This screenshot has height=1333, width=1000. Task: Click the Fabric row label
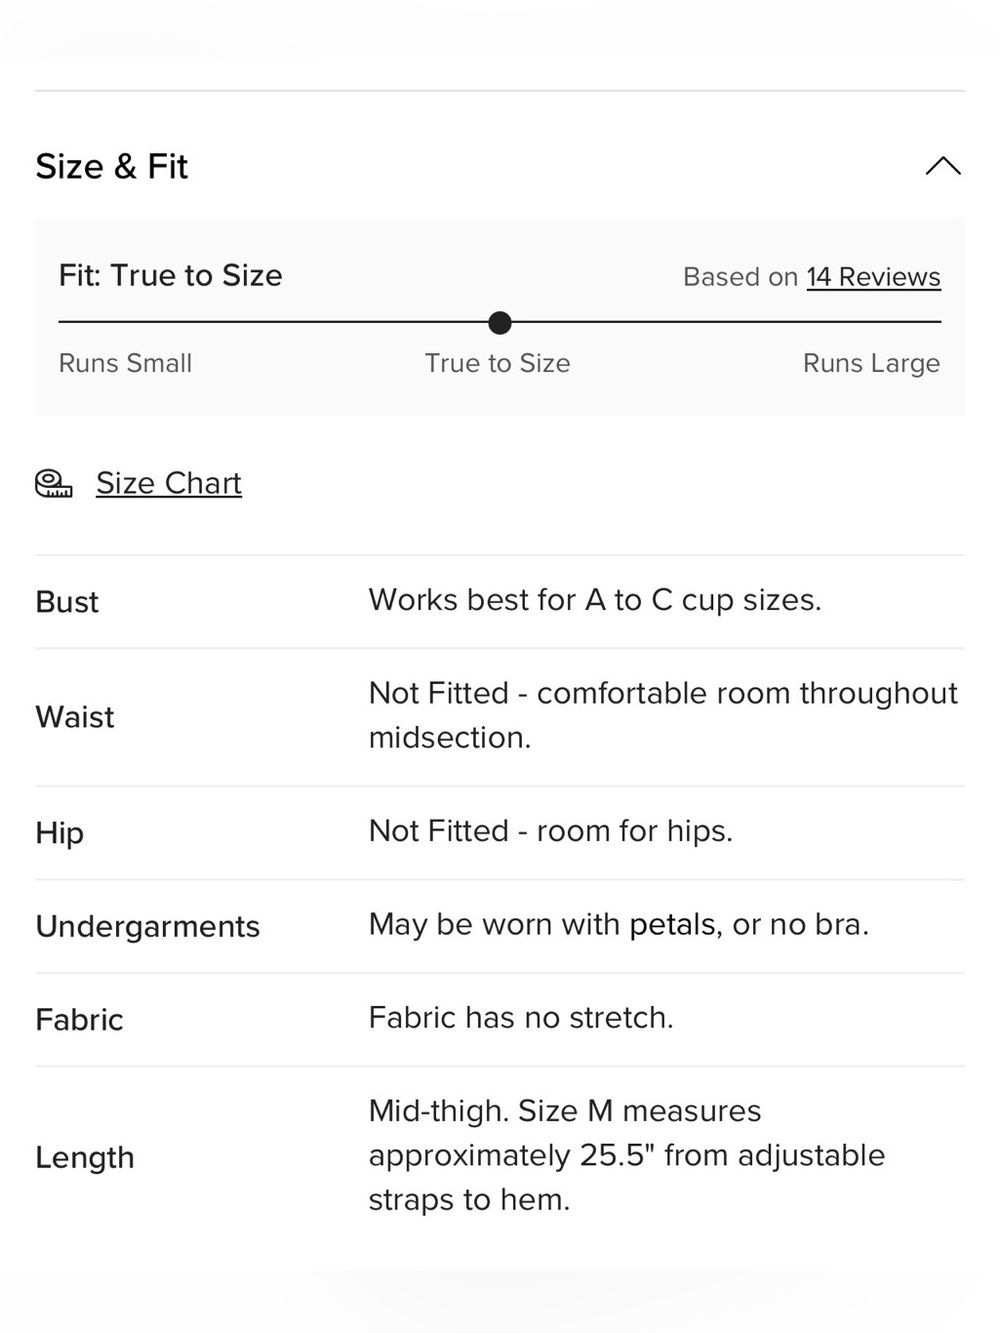click(x=79, y=1020)
